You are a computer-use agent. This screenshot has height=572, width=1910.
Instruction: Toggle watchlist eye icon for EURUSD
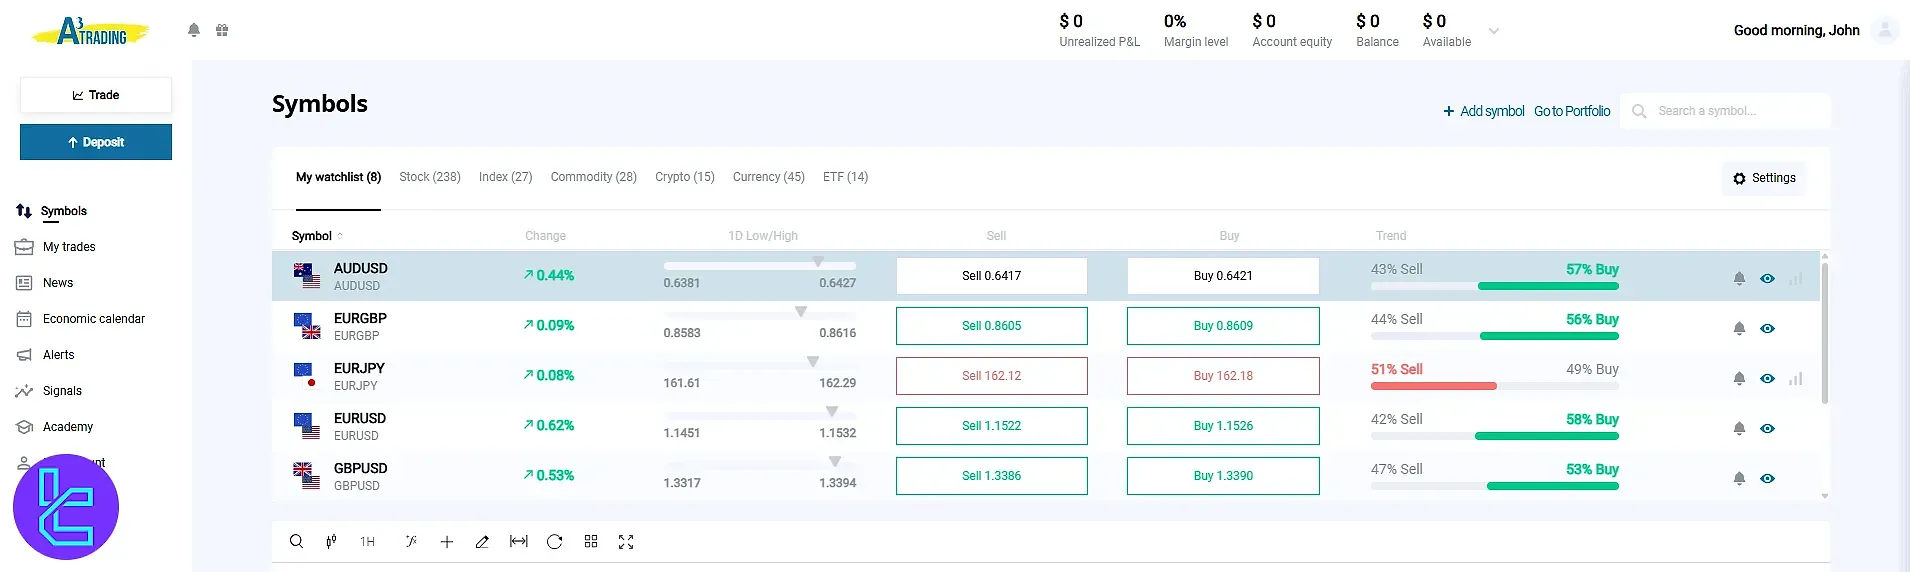coord(1767,428)
